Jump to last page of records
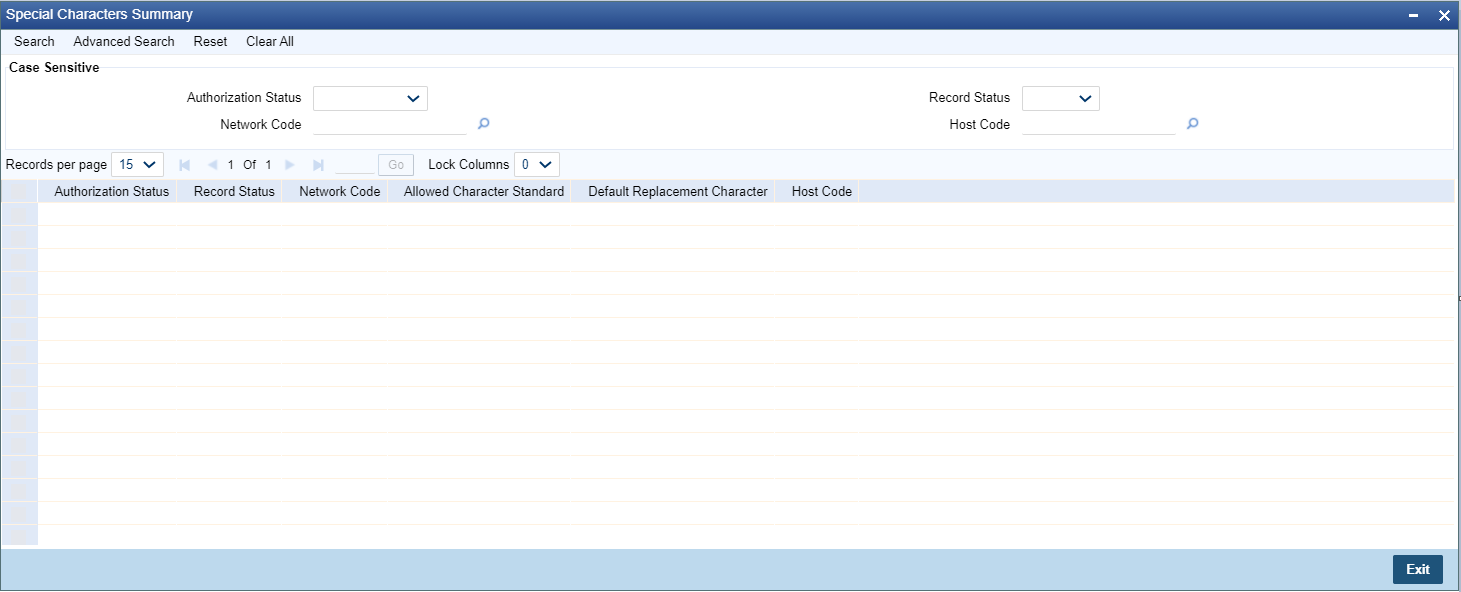Screen dimensions: 1461x592 point(318,165)
